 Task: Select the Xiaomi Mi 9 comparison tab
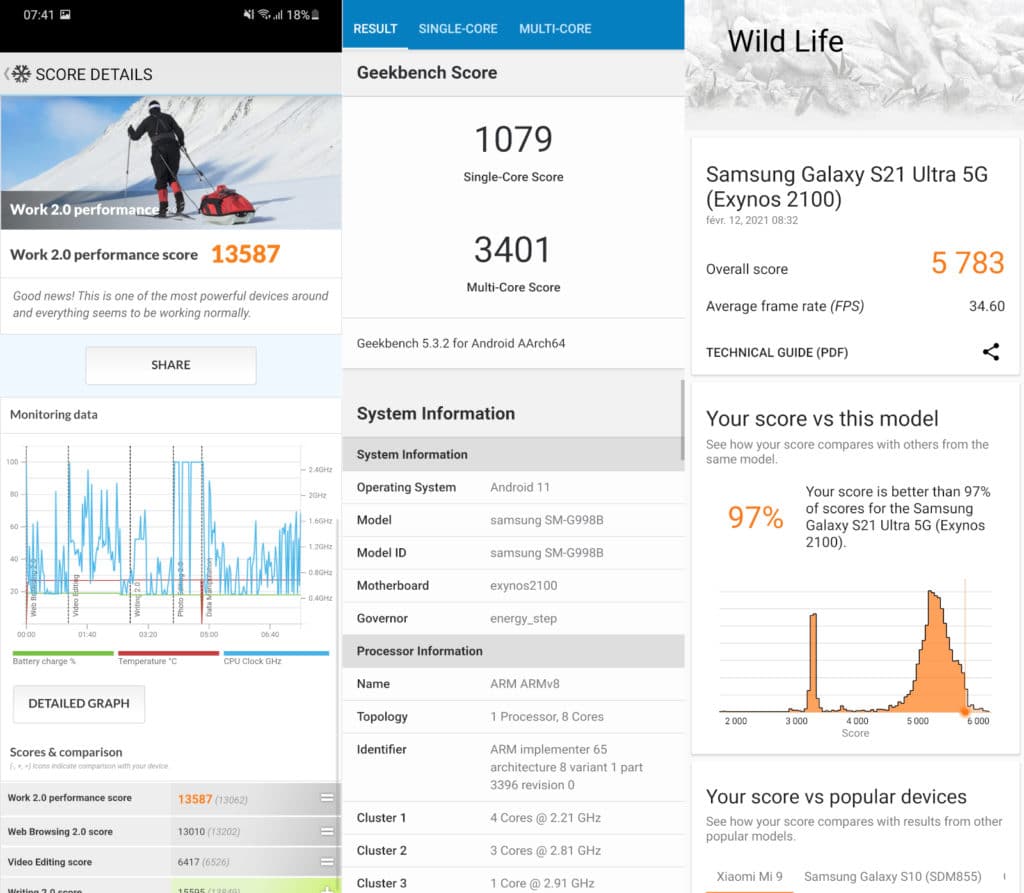click(x=750, y=877)
